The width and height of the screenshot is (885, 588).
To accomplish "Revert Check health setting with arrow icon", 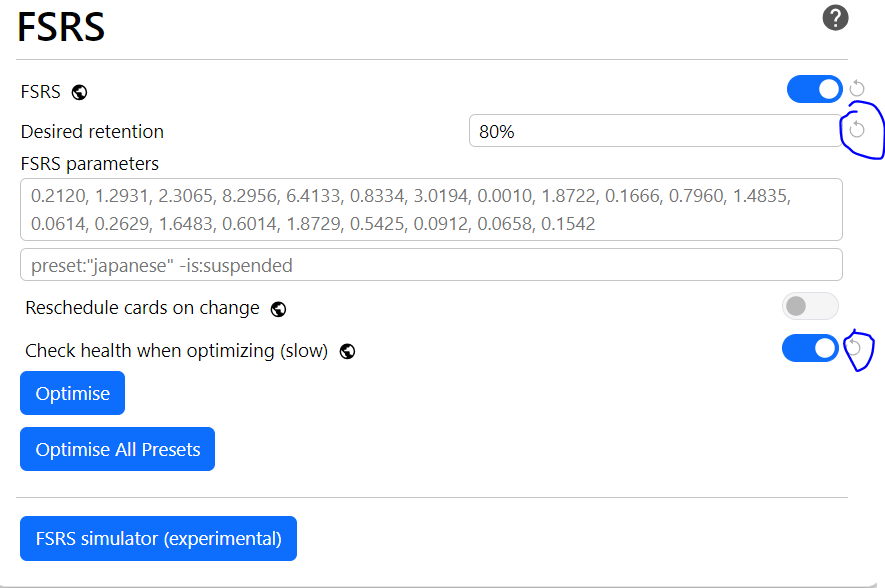I will pyautogui.click(x=856, y=348).
